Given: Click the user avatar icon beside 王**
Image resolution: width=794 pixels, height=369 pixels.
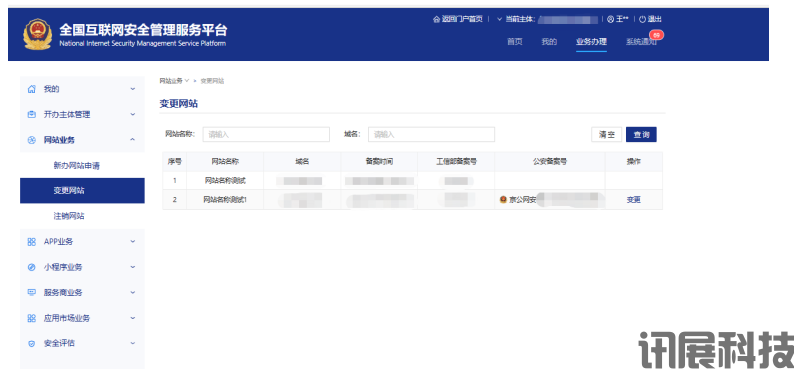Looking at the screenshot, I should pos(610,19).
